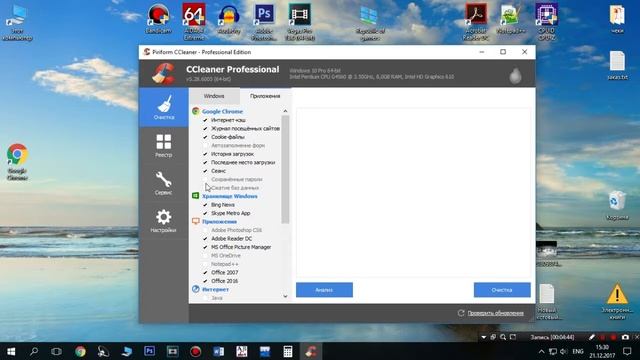Click ENG language indicator in tray
The image size is (640, 360).
[578, 351]
